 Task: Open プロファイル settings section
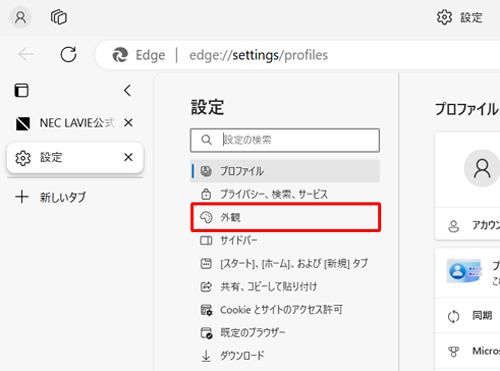coord(285,171)
